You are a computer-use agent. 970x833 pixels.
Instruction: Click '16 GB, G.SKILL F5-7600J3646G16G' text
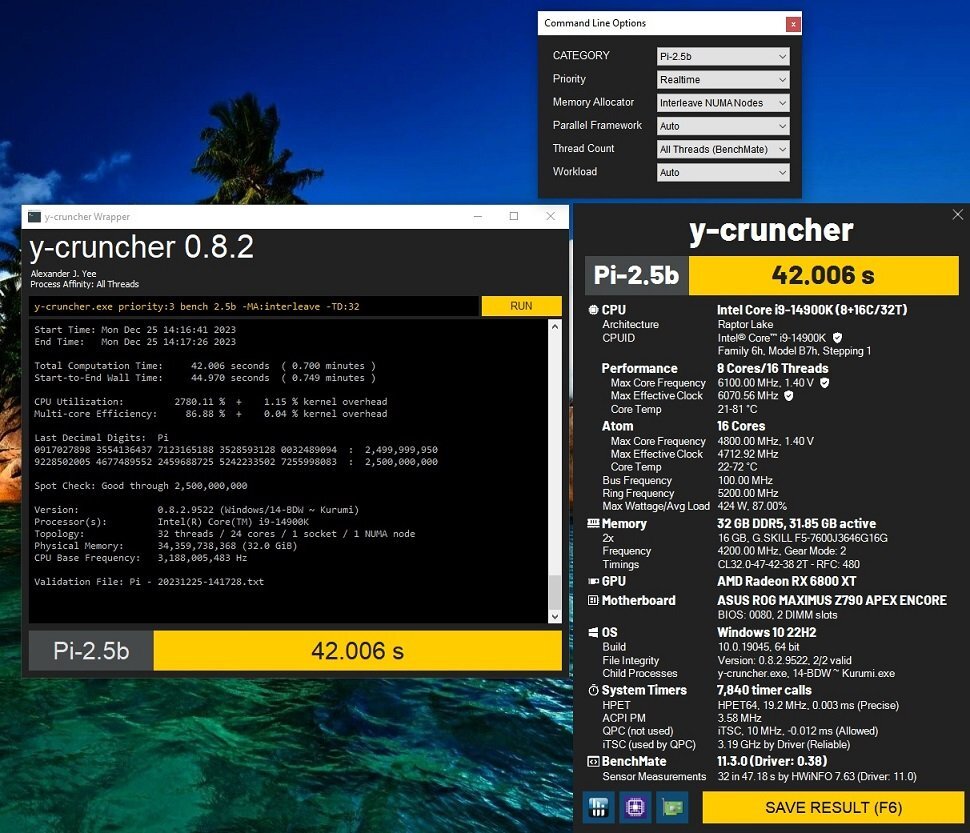(802, 538)
